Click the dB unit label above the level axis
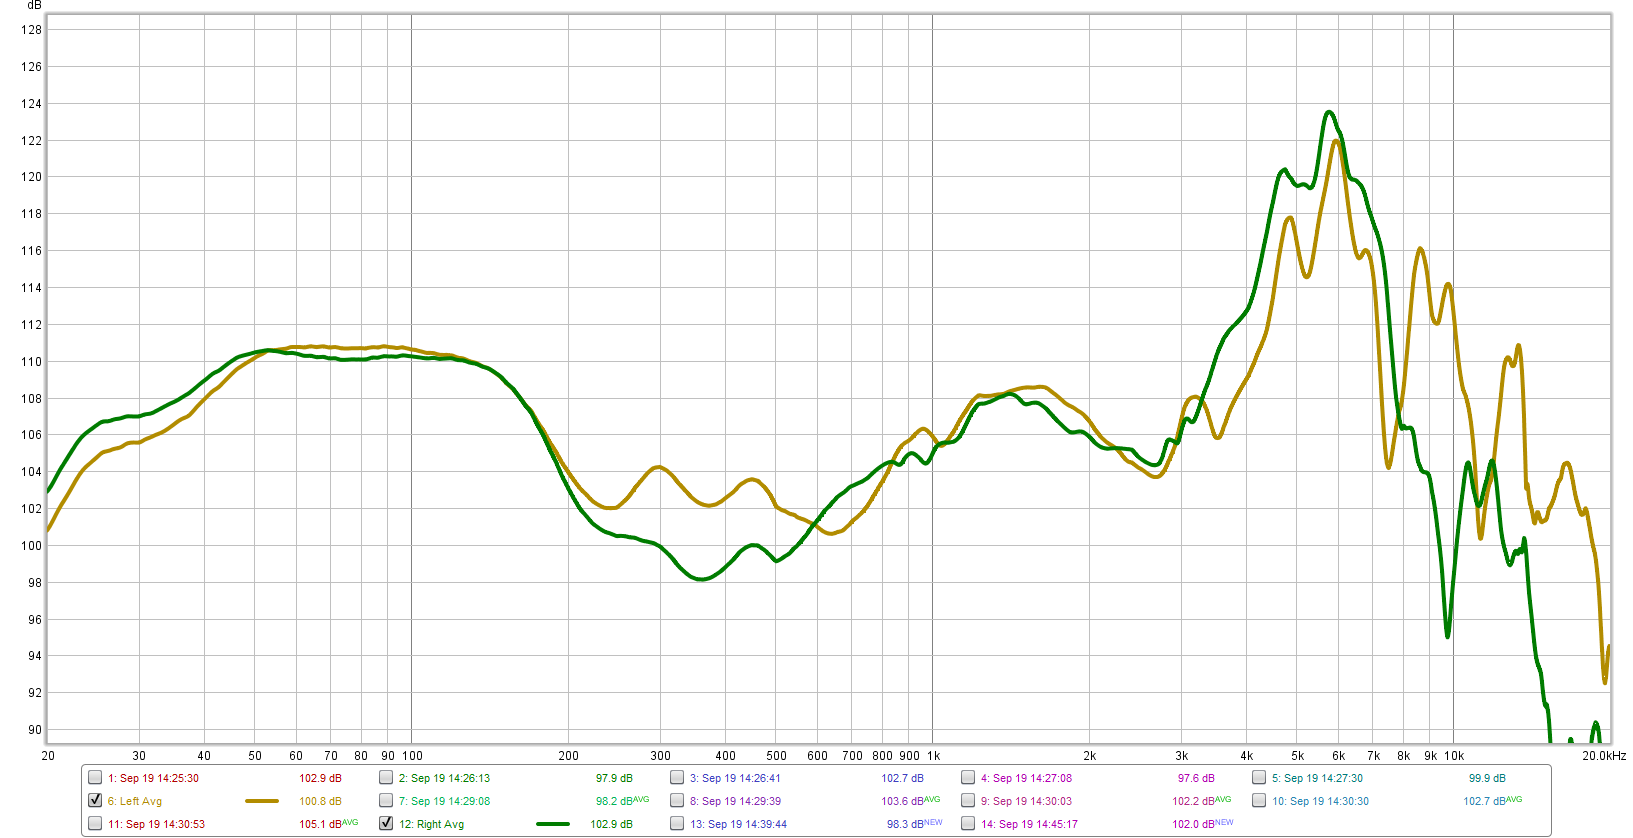 click(x=34, y=5)
